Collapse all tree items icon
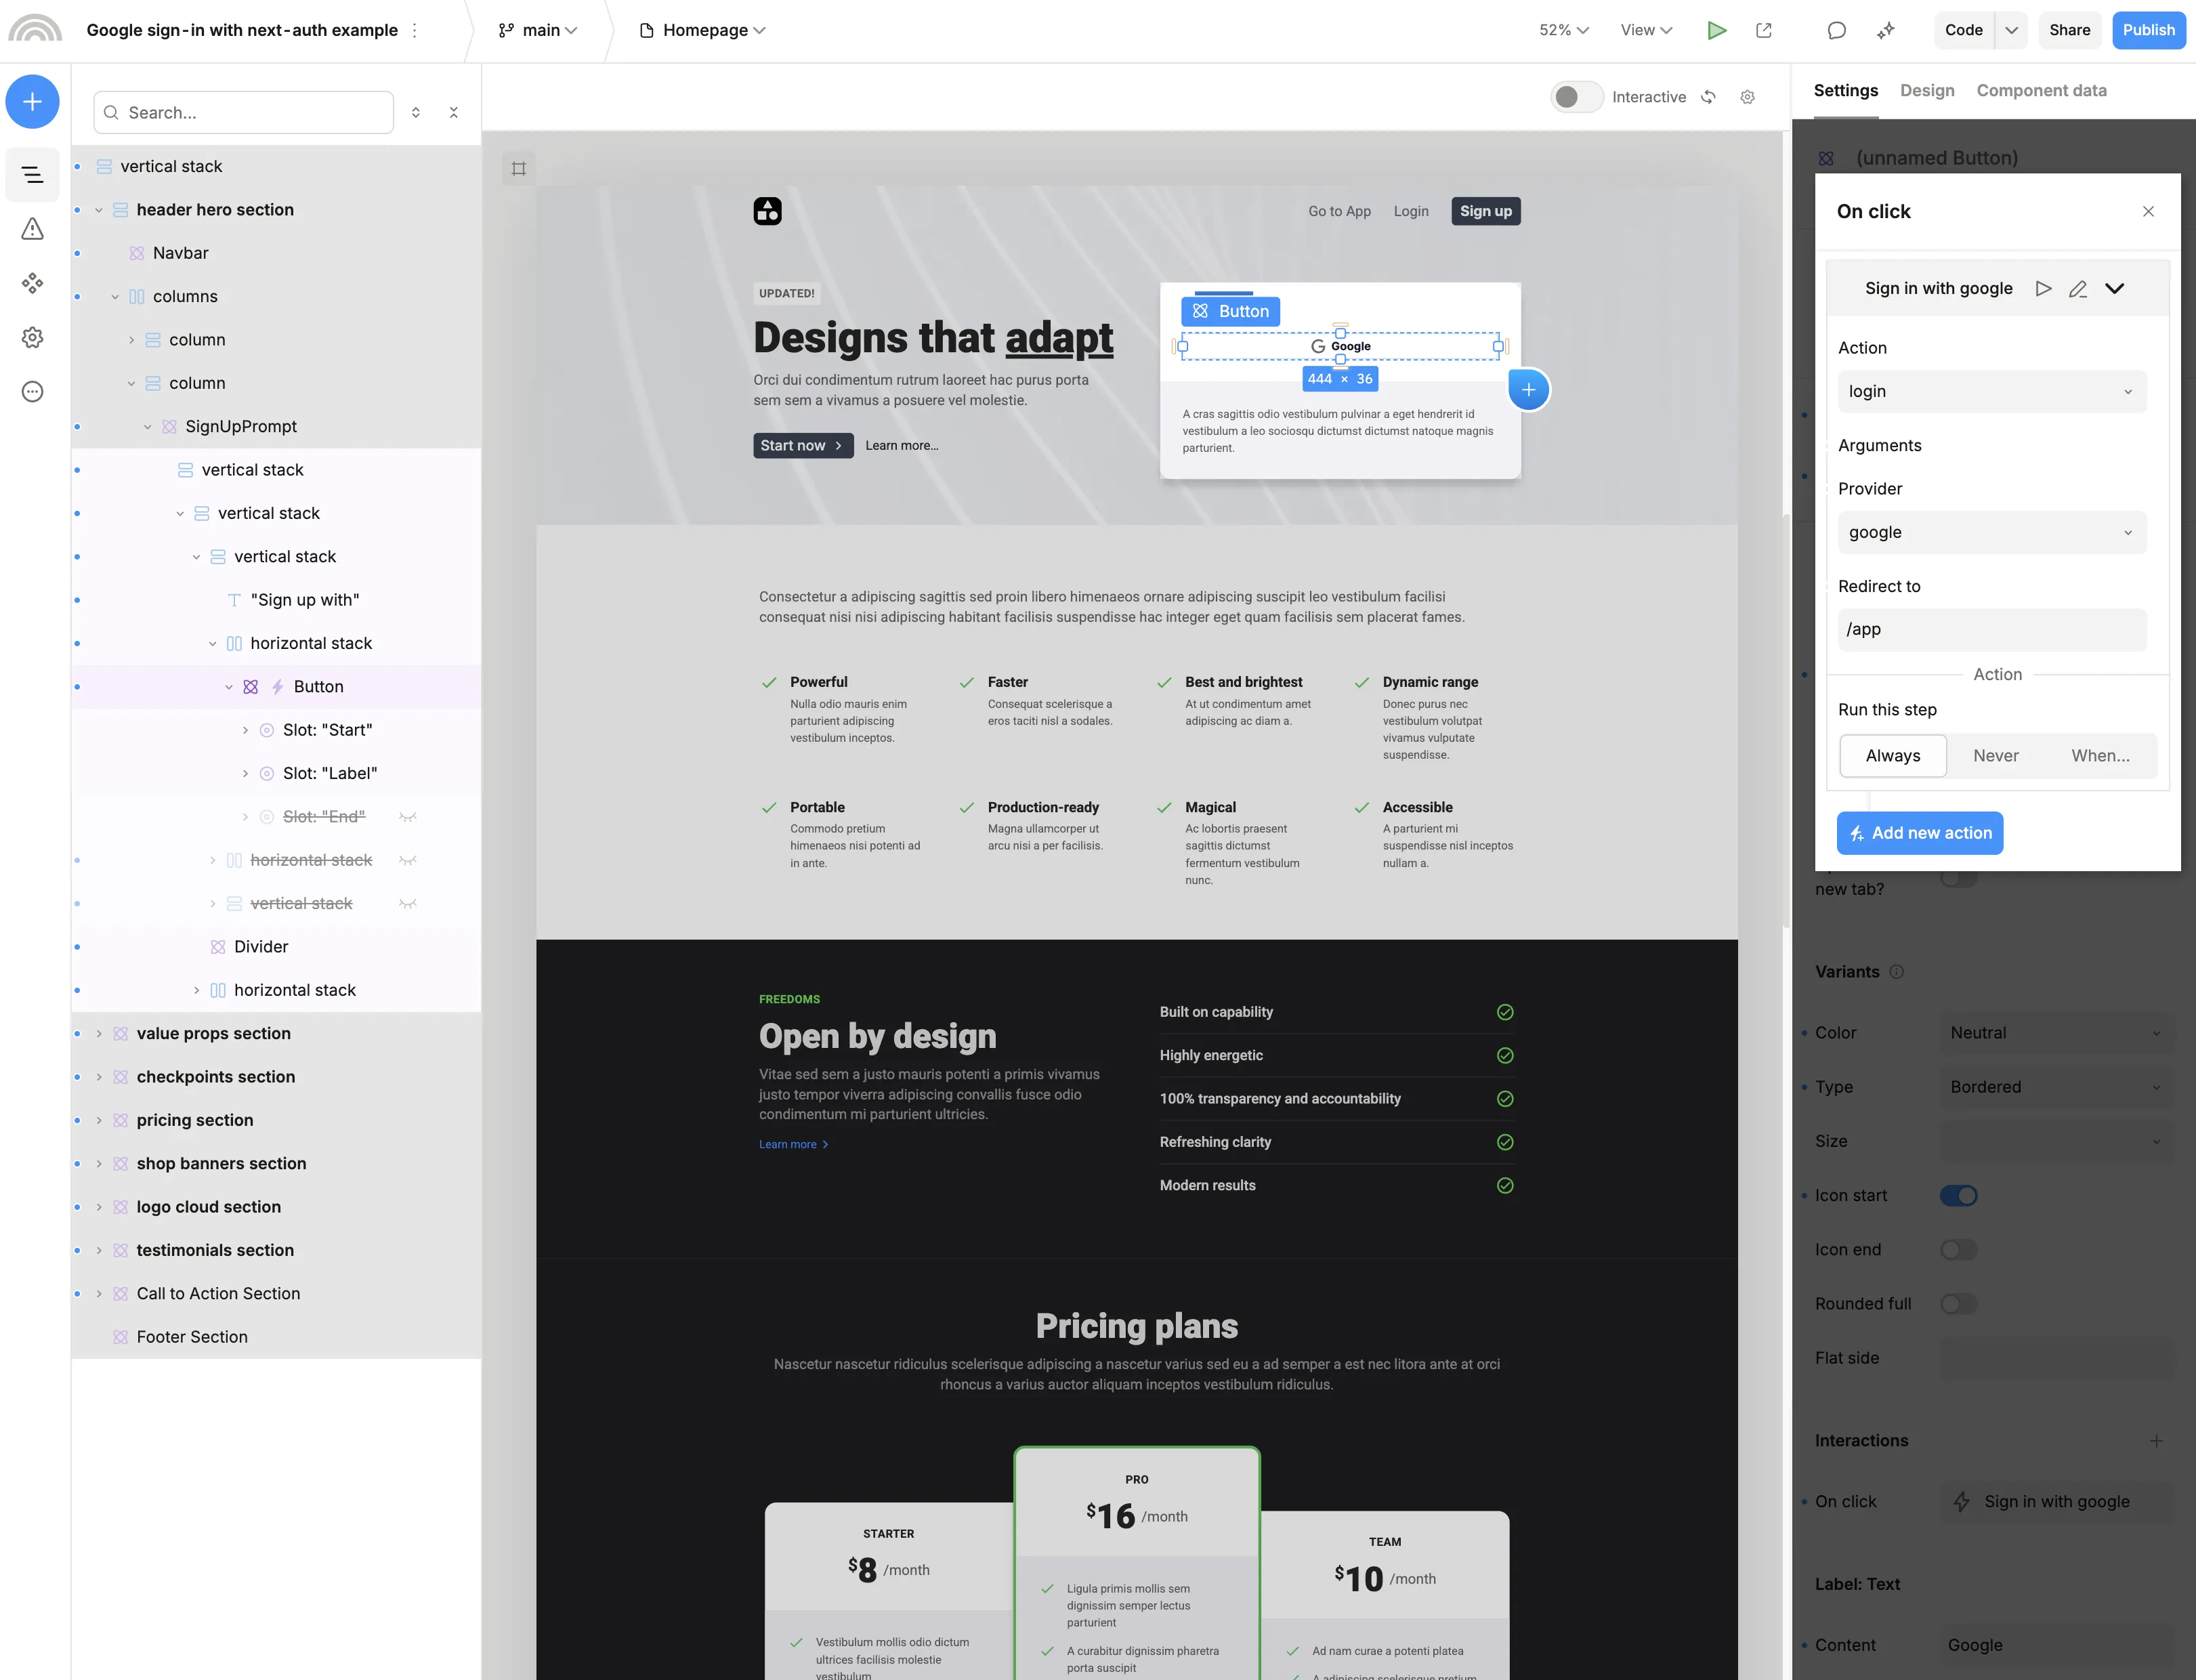 click(454, 112)
